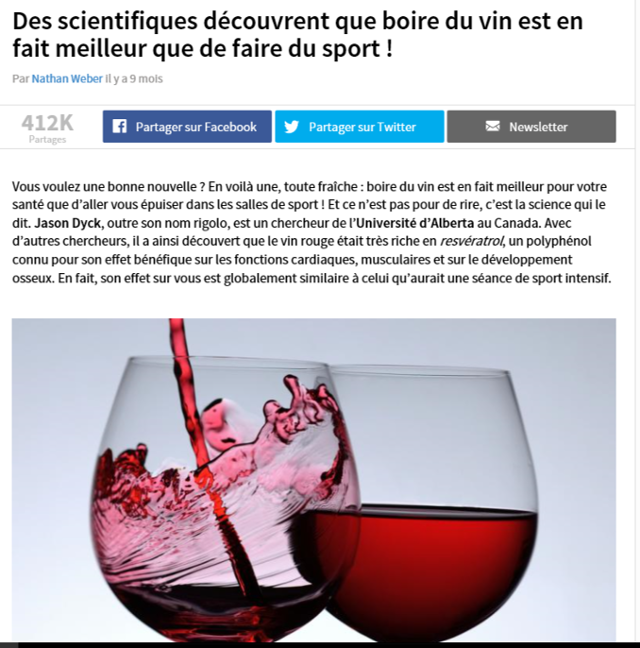The height and width of the screenshot is (648, 640).
Task: Click the right glass of still wine
Action: click(x=434, y=496)
